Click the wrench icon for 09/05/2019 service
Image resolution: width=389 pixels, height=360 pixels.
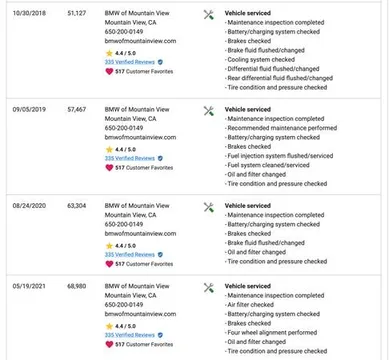pyautogui.click(x=209, y=111)
